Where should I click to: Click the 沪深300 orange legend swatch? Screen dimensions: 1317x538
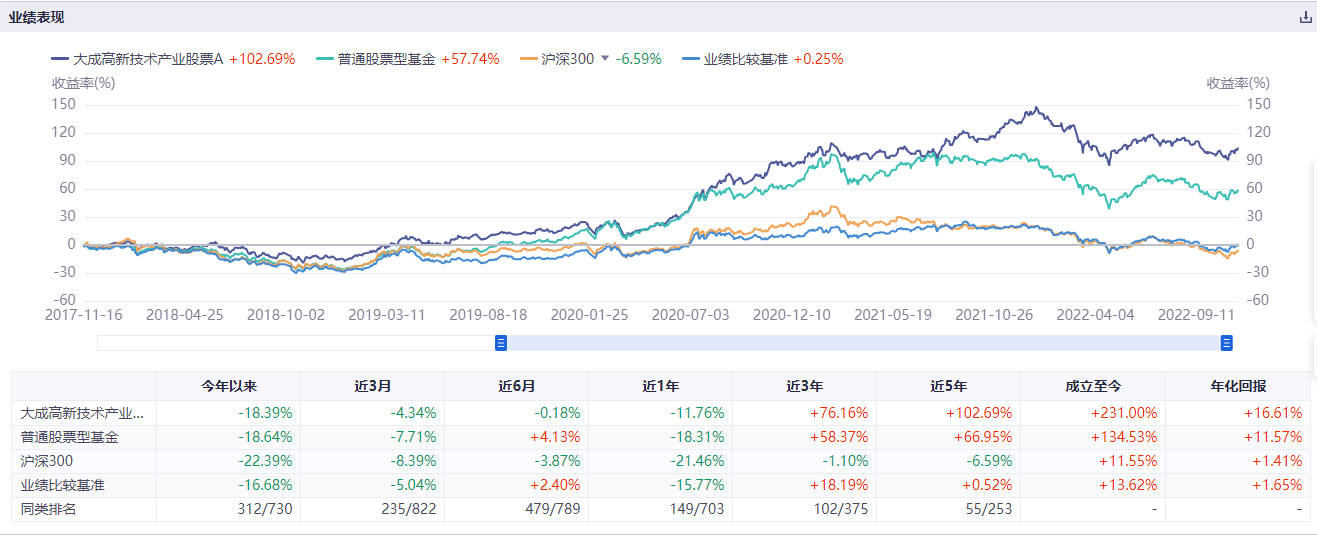coord(530,59)
